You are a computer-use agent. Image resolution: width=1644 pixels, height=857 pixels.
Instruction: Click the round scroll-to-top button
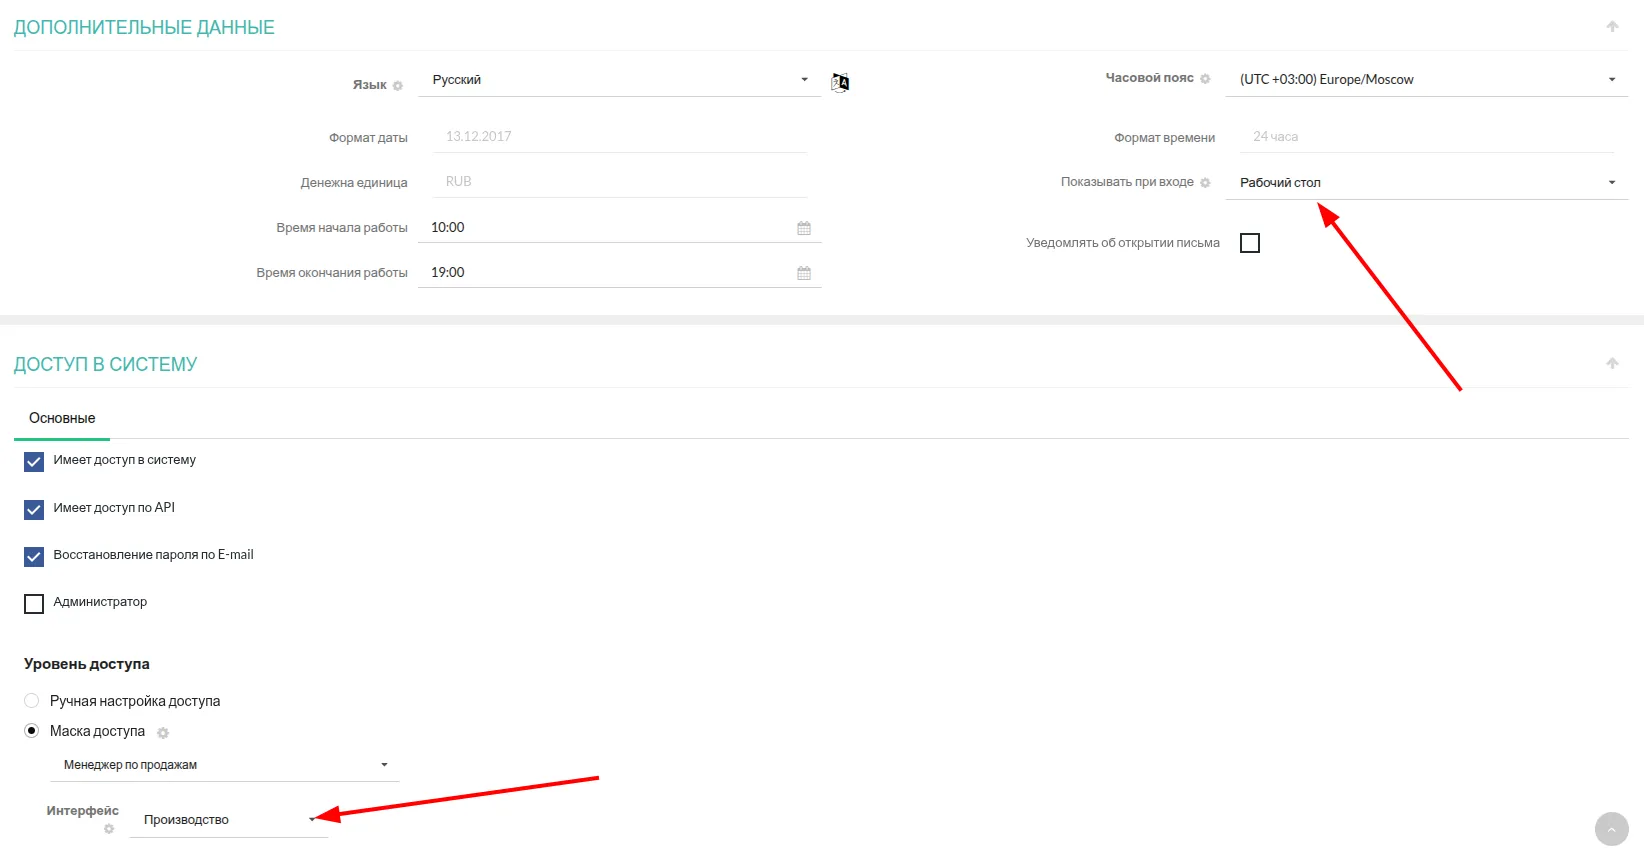(1611, 829)
